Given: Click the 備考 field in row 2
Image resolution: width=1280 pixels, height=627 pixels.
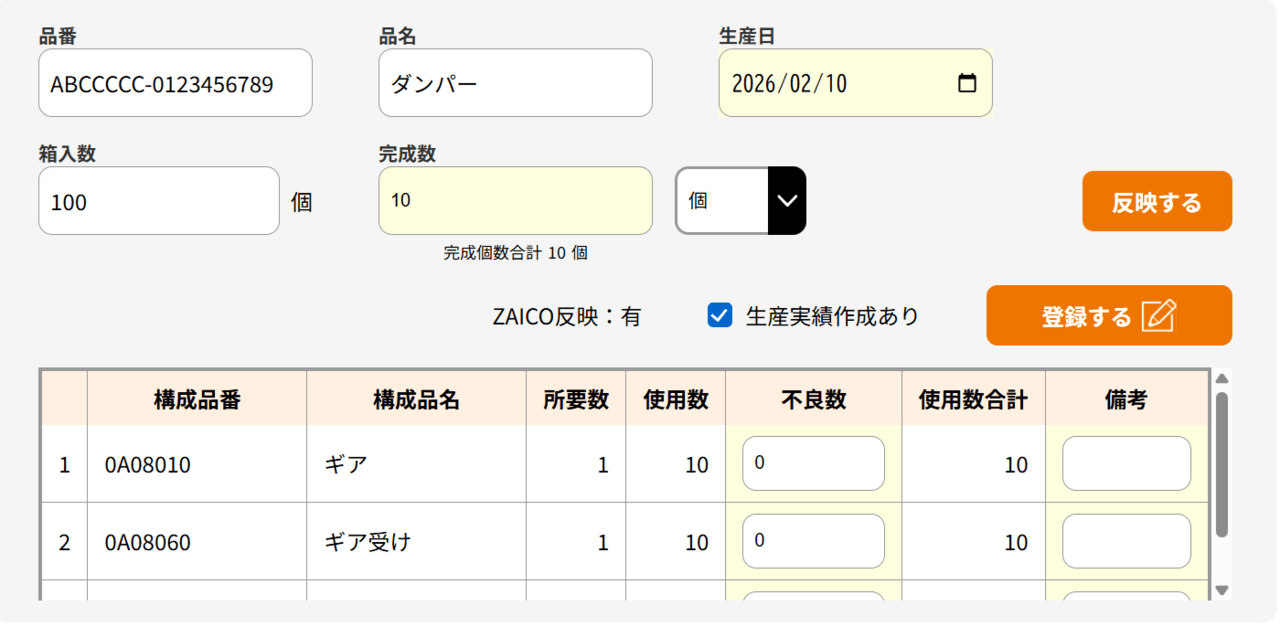Looking at the screenshot, I should tap(1126, 541).
